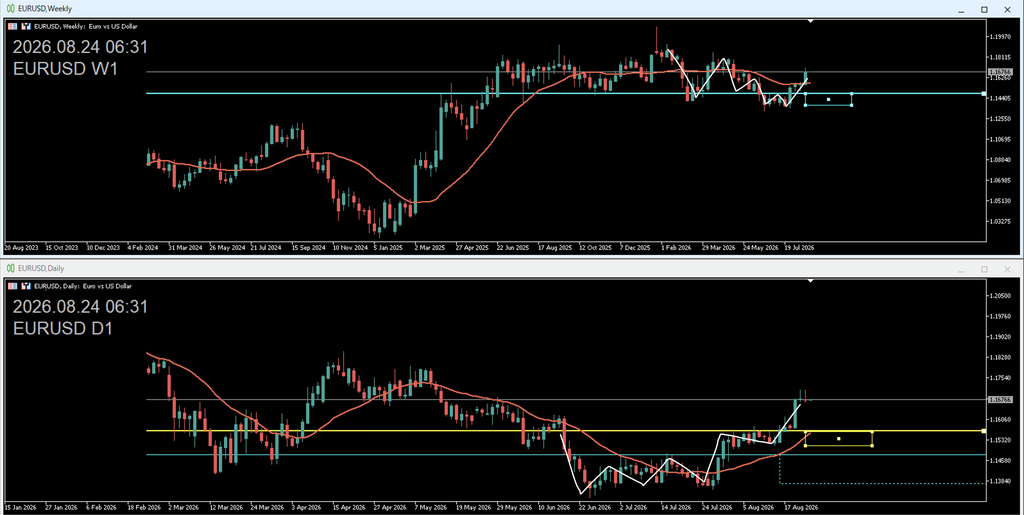
Task: Click 'EURUSD, Daily: Euro vs US Dollar' header
Action: 83,286
